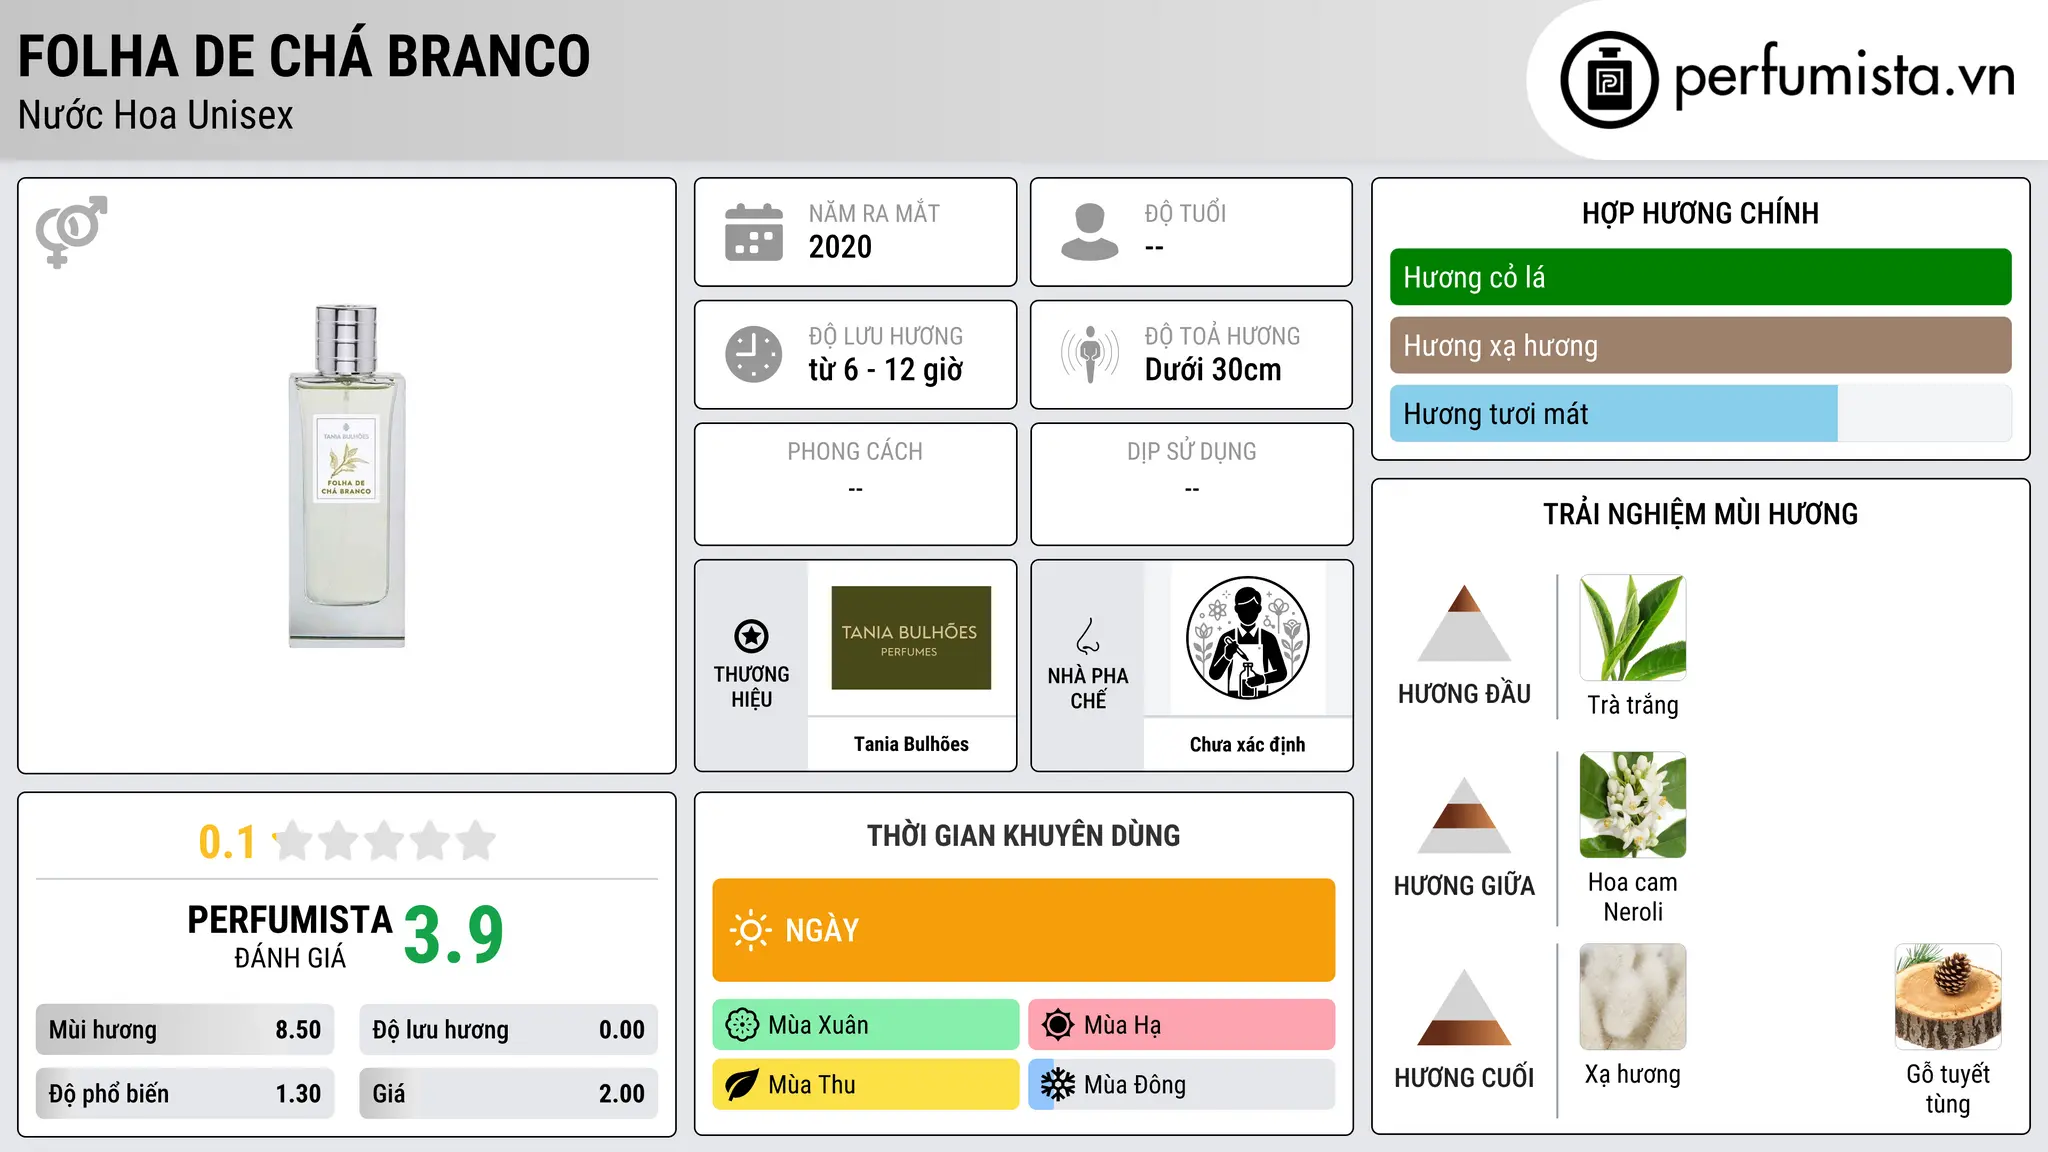Click the perfumista.vn perfume bottle logo icon
This screenshot has height=1152, width=2048.
point(1609,80)
